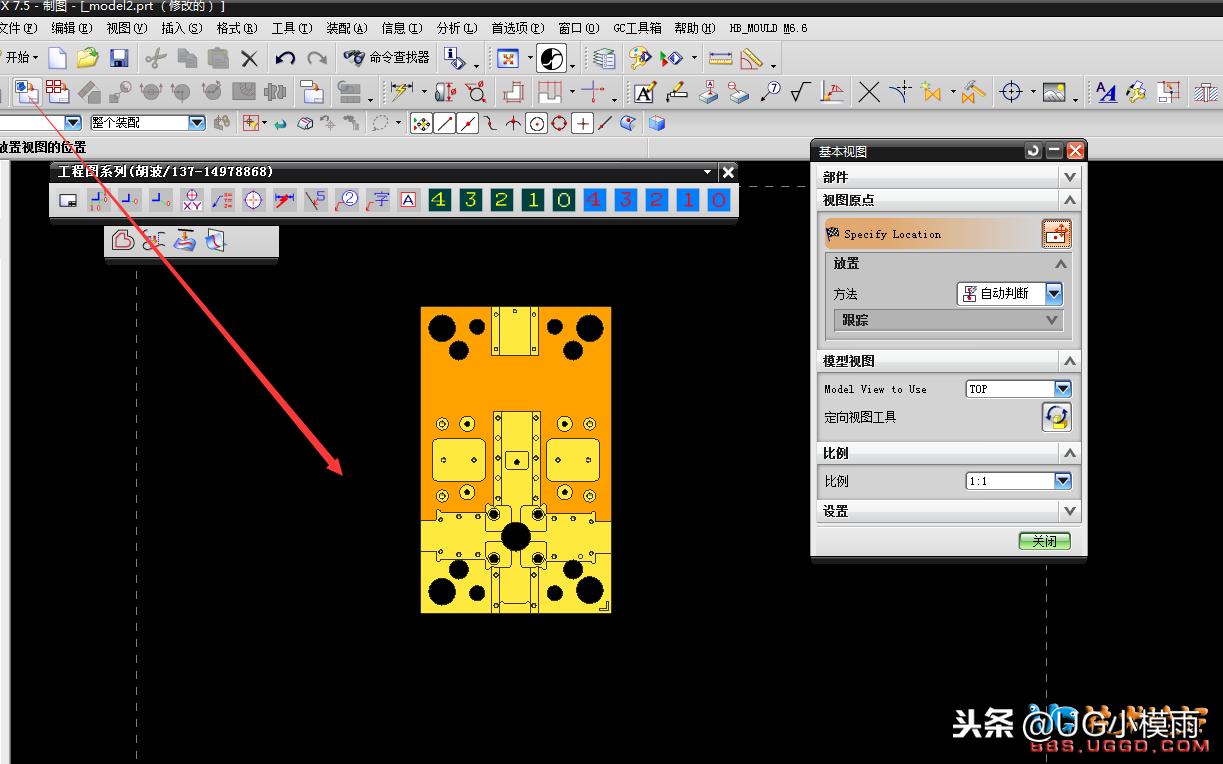1223x764 pixels.
Task: Open the 装配 menu
Action: (x=345, y=28)
